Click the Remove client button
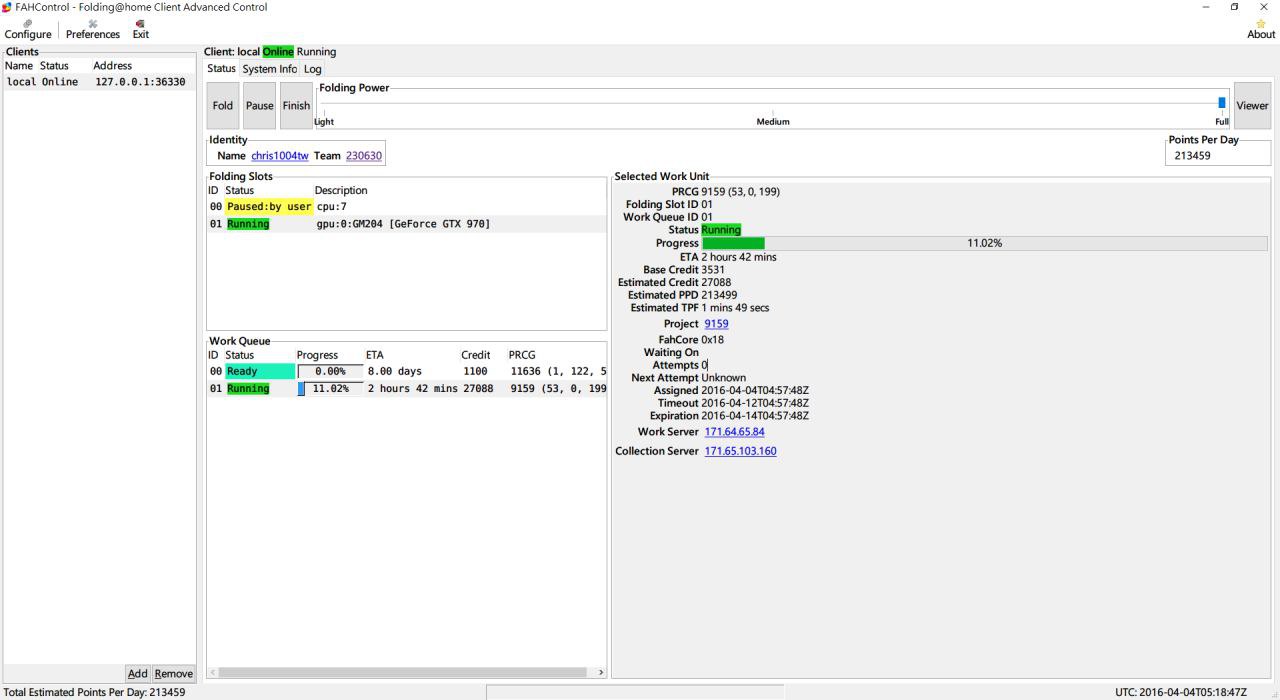Viewport: 1280px width, 700px height. (173, 673)
